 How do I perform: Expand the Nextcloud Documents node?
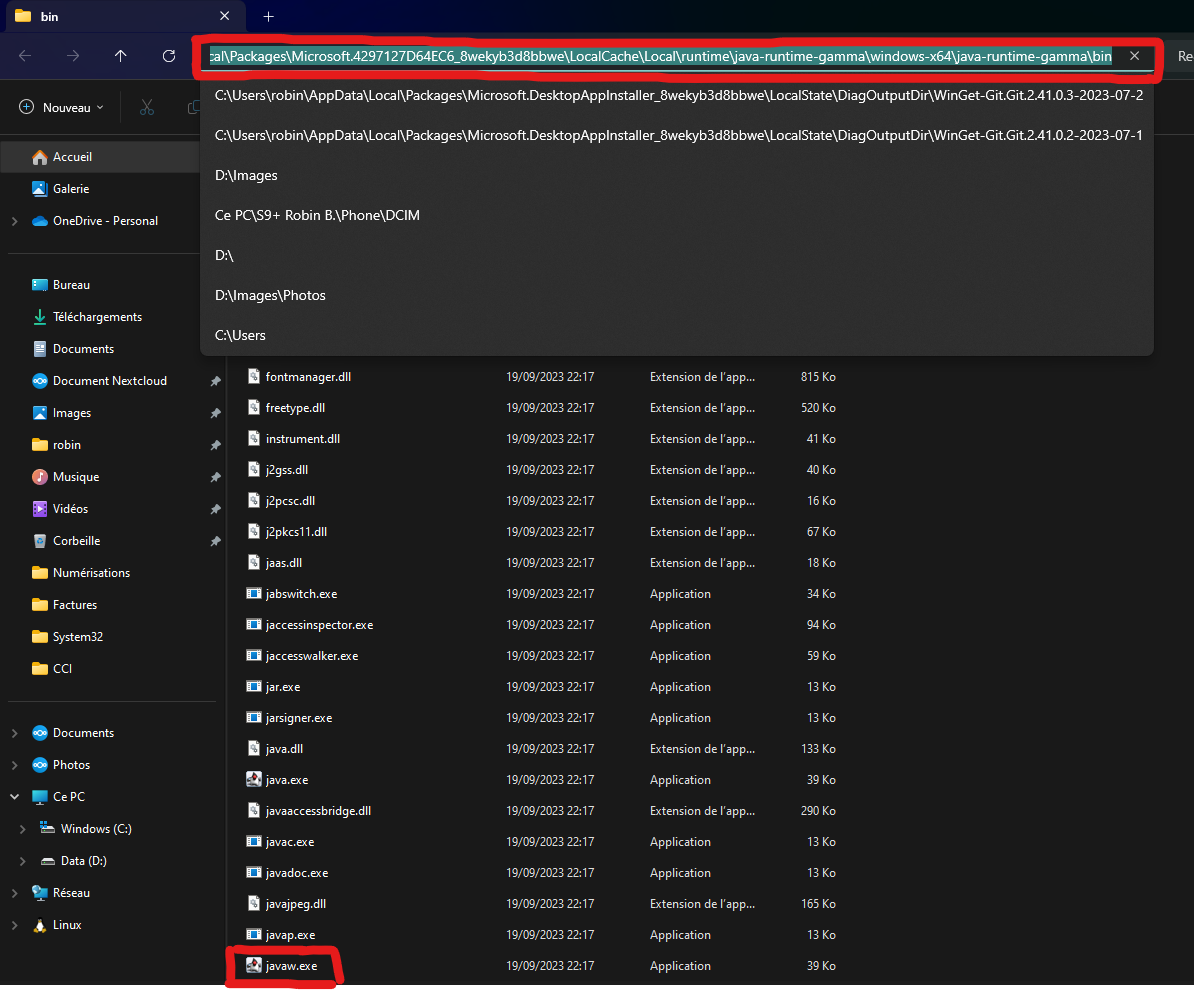(14, 733)
